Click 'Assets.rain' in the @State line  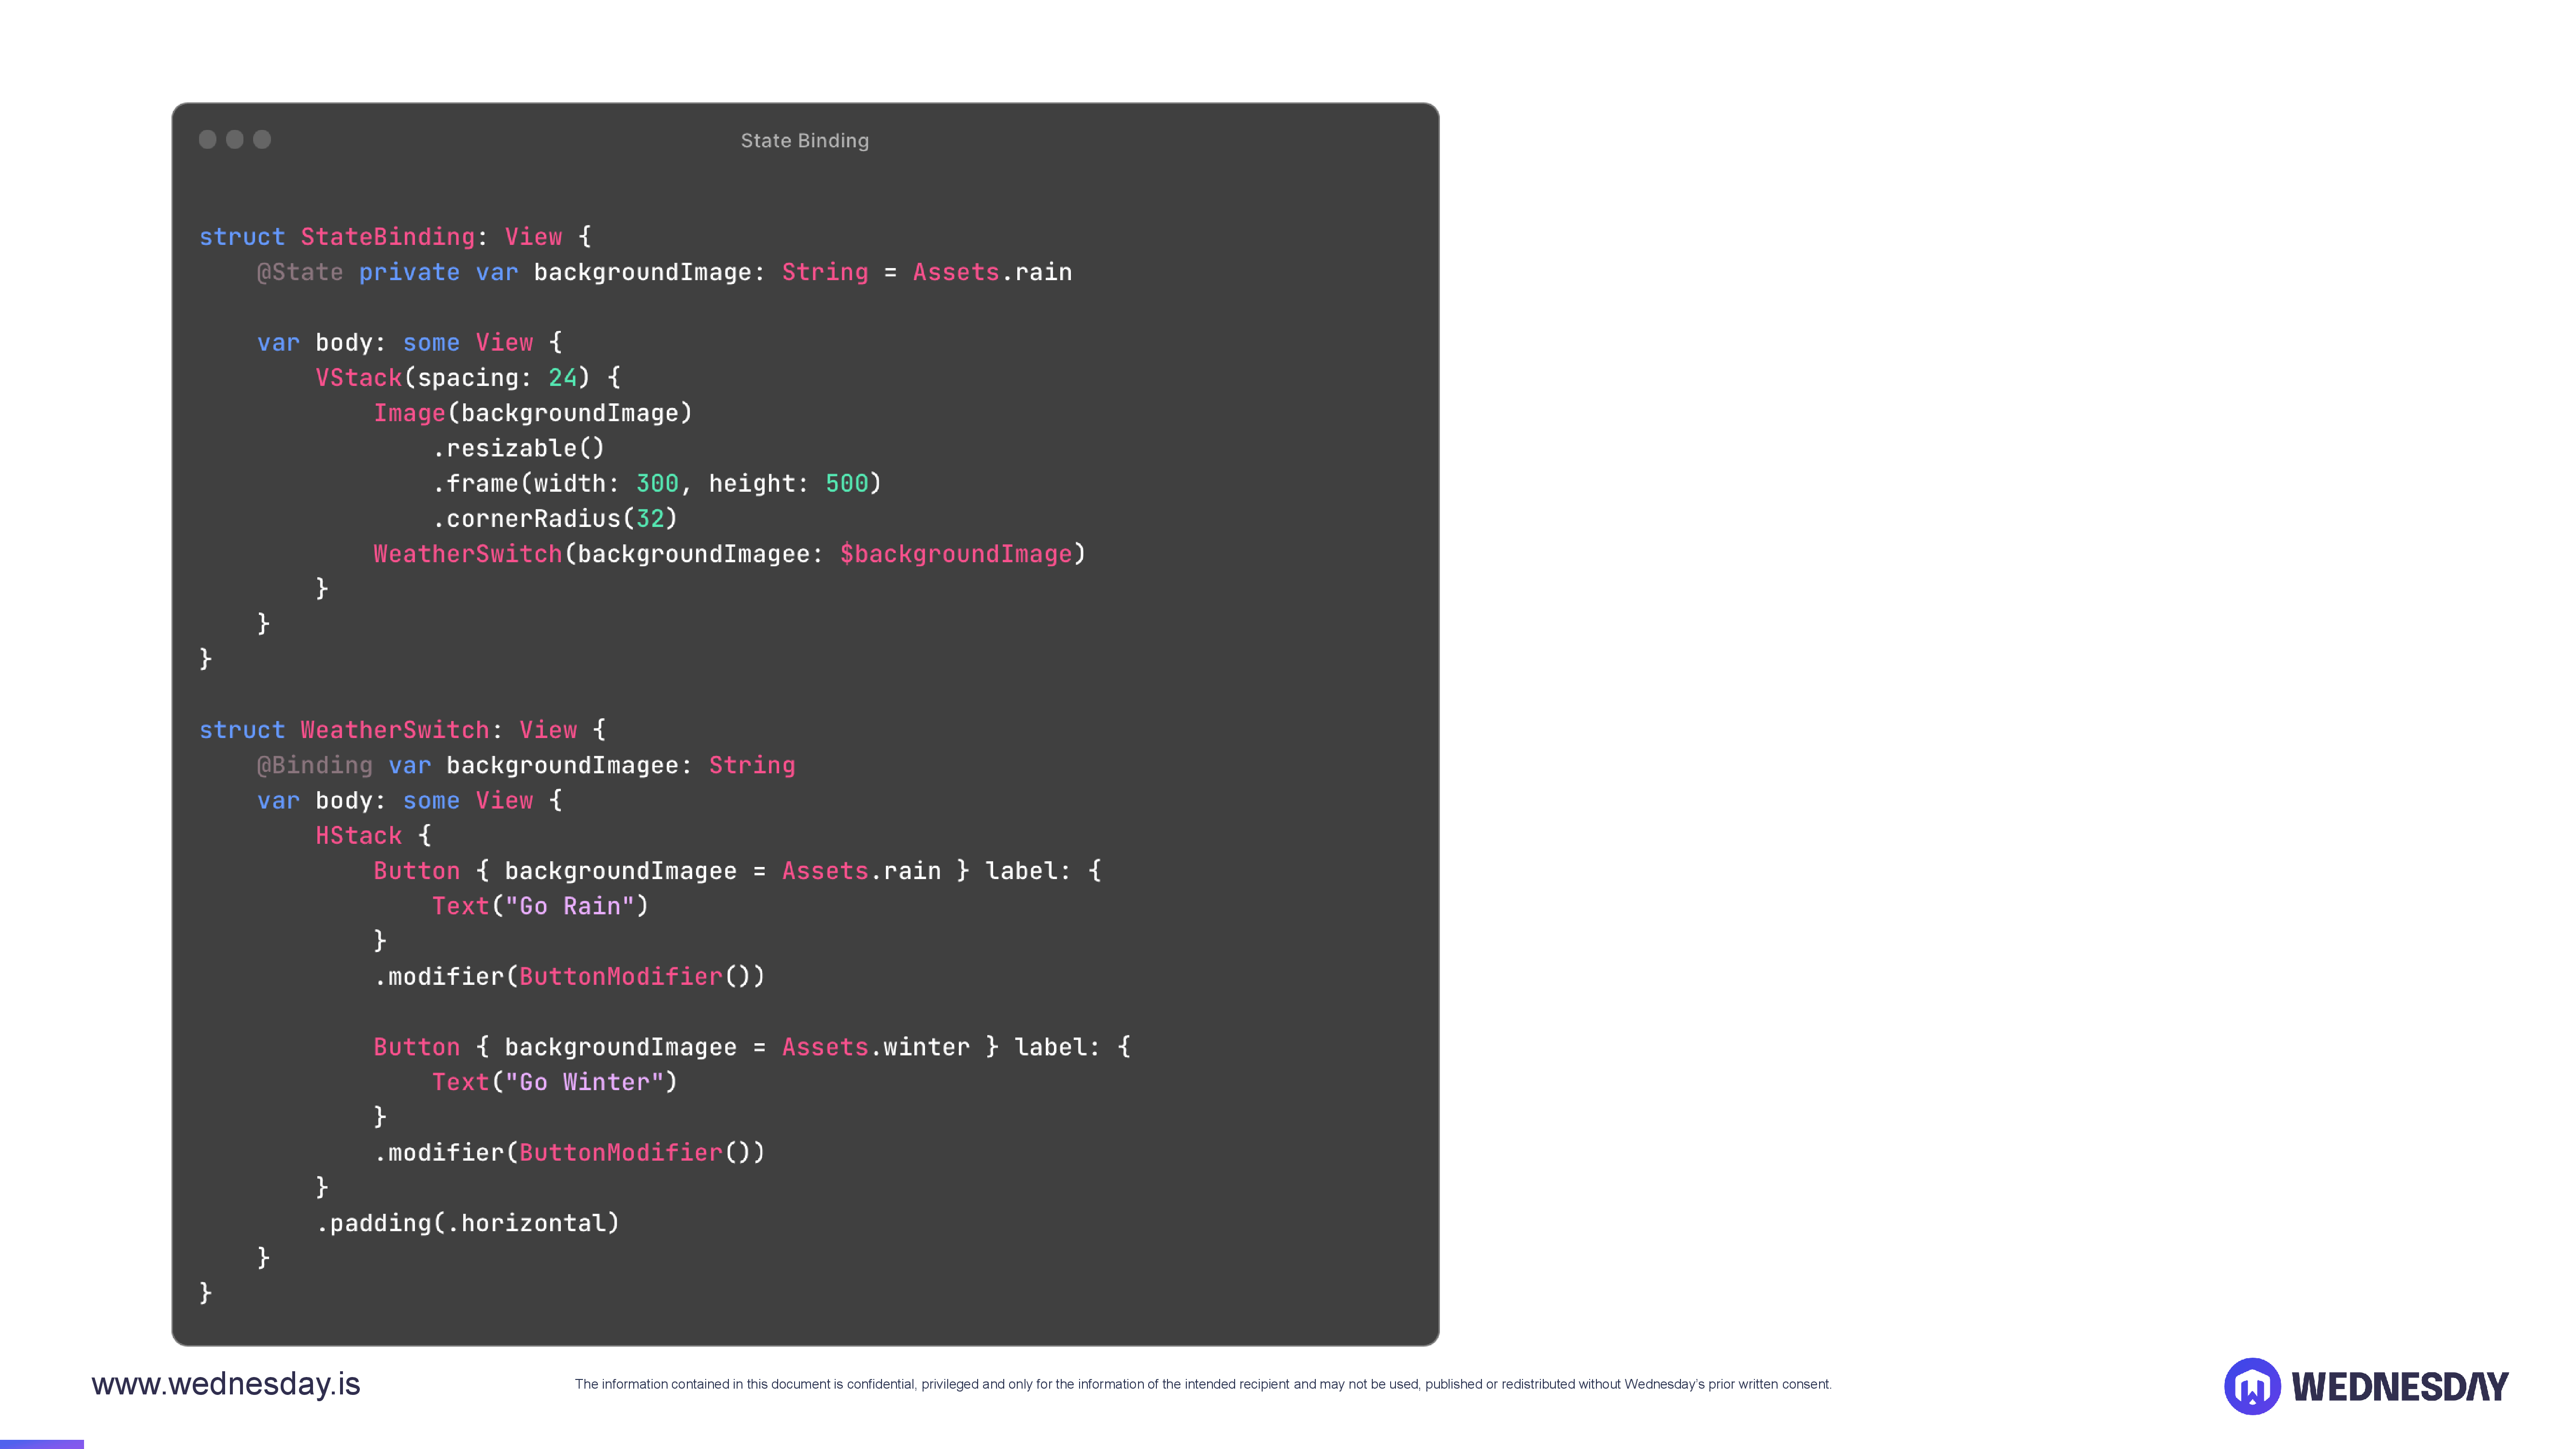coord(992,272)
